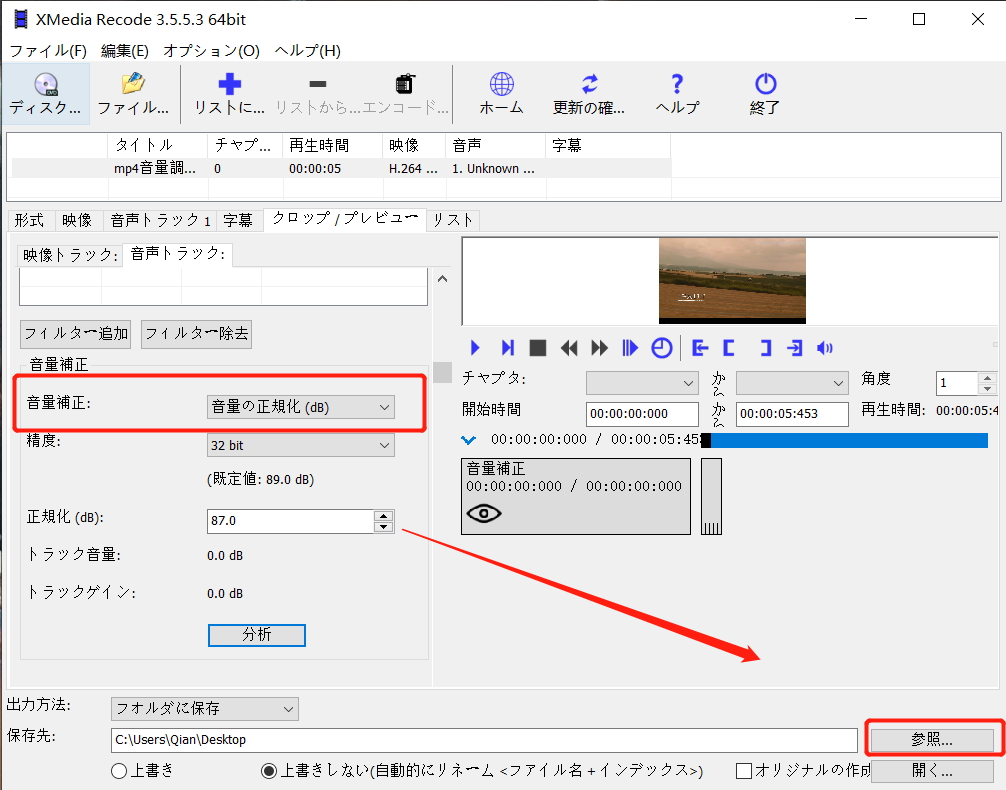This screenshot has width=1006, height=790.
Task: Click the Check for Updates icon
Action: pyautogui.click(x=589, y=86)
